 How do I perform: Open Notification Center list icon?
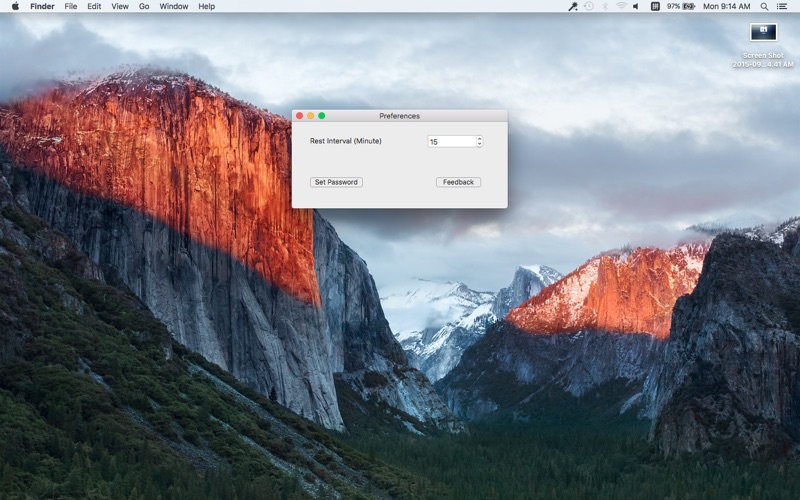point(782,6)
